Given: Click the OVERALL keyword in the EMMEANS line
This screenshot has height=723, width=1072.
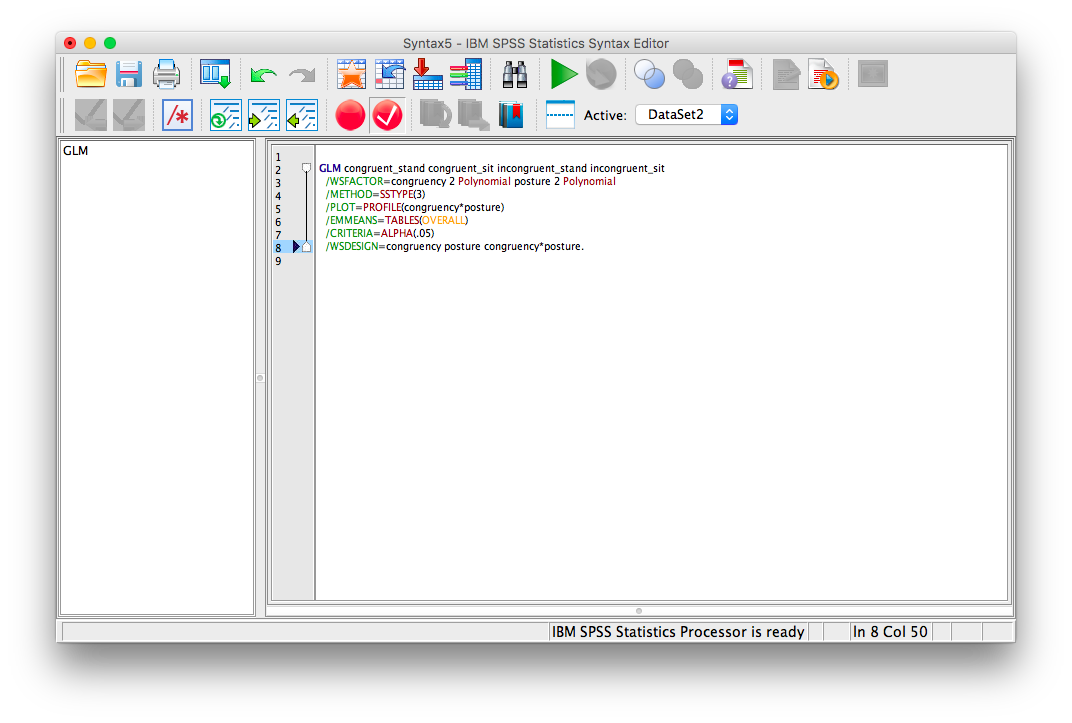Looking at the screenshot, I should [x=443, y=220].
